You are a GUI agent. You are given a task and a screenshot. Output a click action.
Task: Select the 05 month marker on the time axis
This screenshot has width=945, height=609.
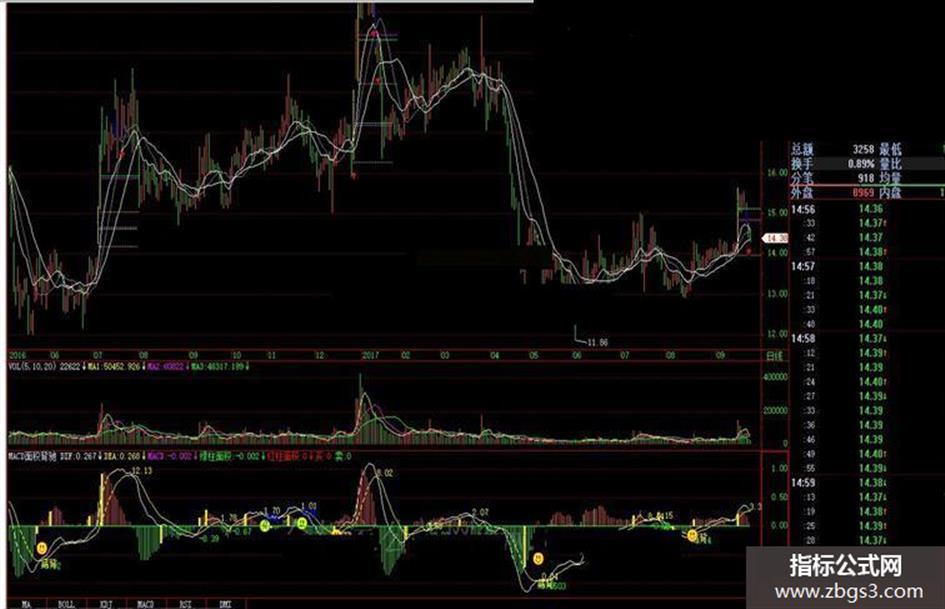pos(534,355)
